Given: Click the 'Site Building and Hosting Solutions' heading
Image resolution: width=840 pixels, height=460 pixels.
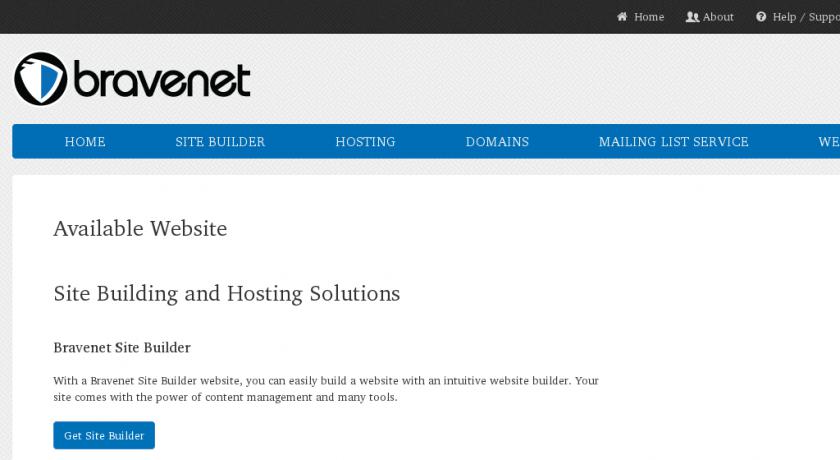Looking at the screenshot, I should [x=227, y=294].
